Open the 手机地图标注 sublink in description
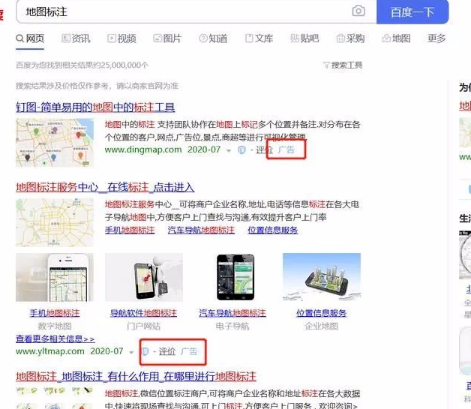The height and width of the screenshot is (409, 471). (130, 230)
